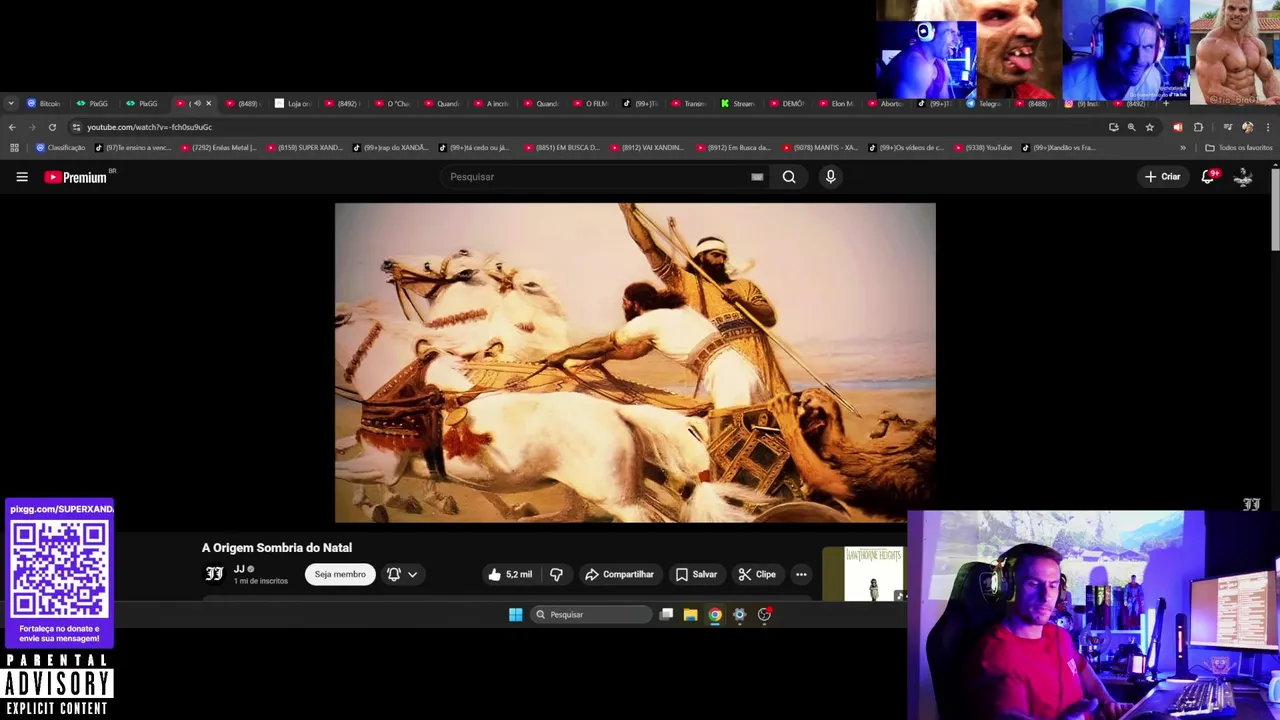Open the JJ channel avatar
The image size is (1280, 720).
pos(214,574)
